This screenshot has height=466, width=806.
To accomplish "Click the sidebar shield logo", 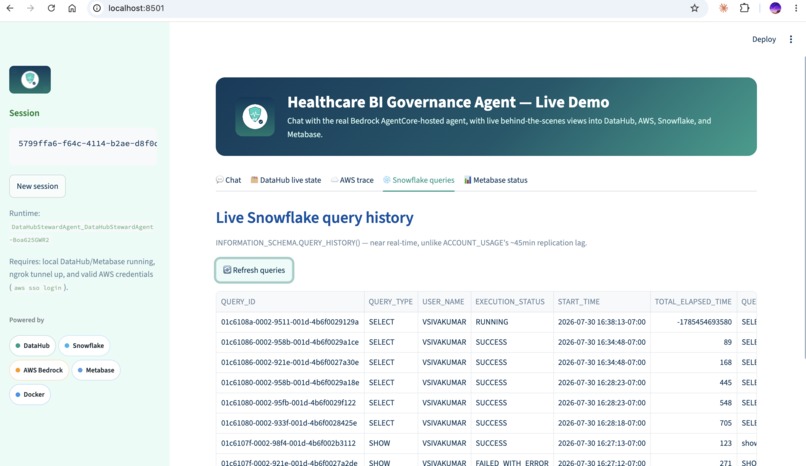I will [30, 80].
